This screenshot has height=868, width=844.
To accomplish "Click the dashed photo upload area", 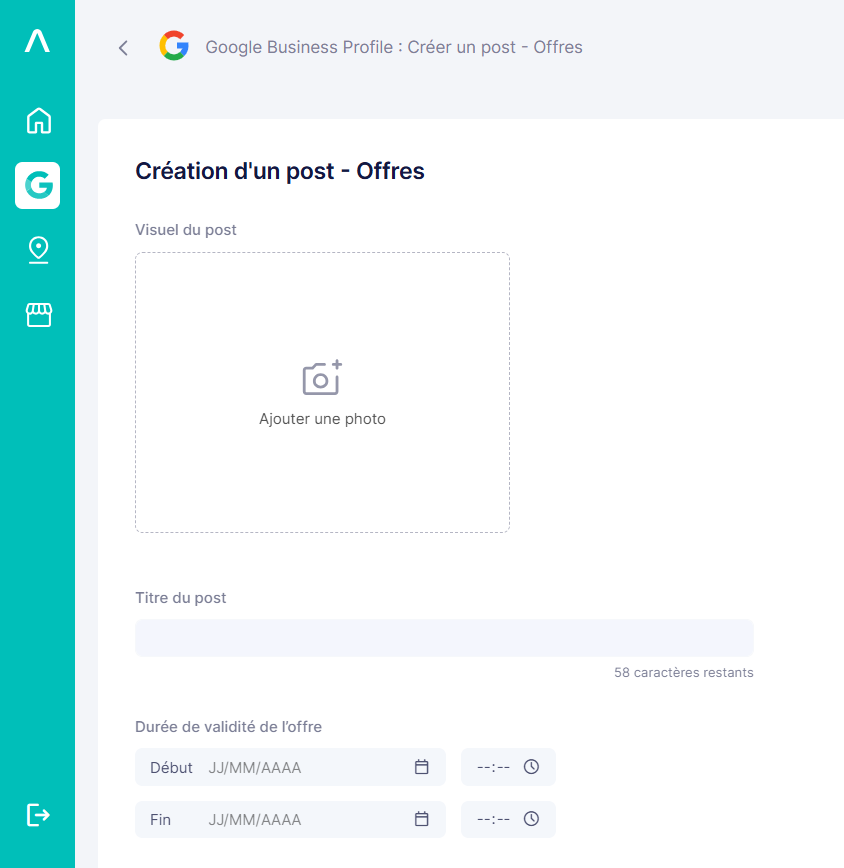I will [322, 392].
